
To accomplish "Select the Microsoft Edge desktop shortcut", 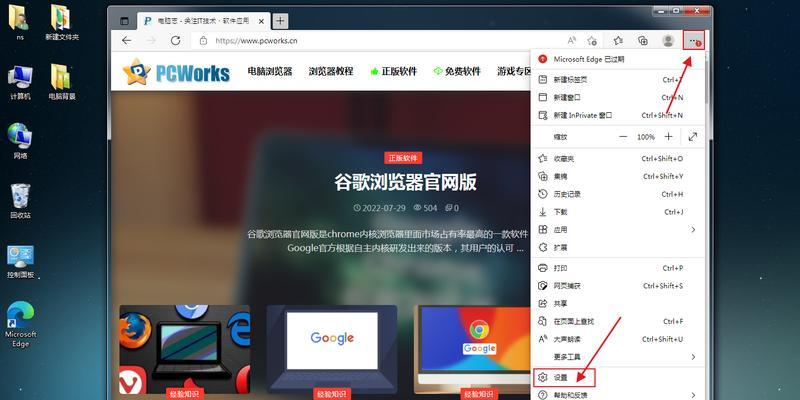I will point(20,324).
